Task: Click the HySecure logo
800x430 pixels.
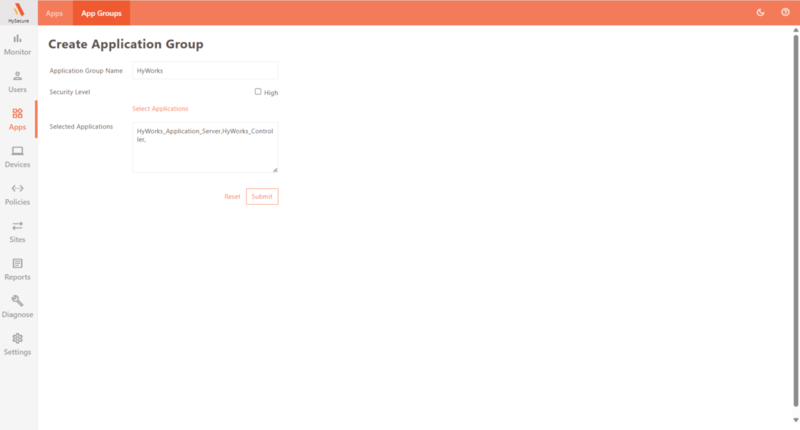Action: (x=18, y=13)
